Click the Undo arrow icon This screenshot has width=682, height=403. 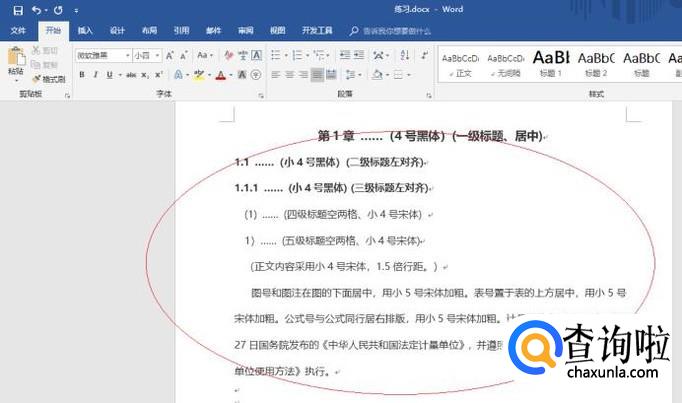tap(36, 10)
